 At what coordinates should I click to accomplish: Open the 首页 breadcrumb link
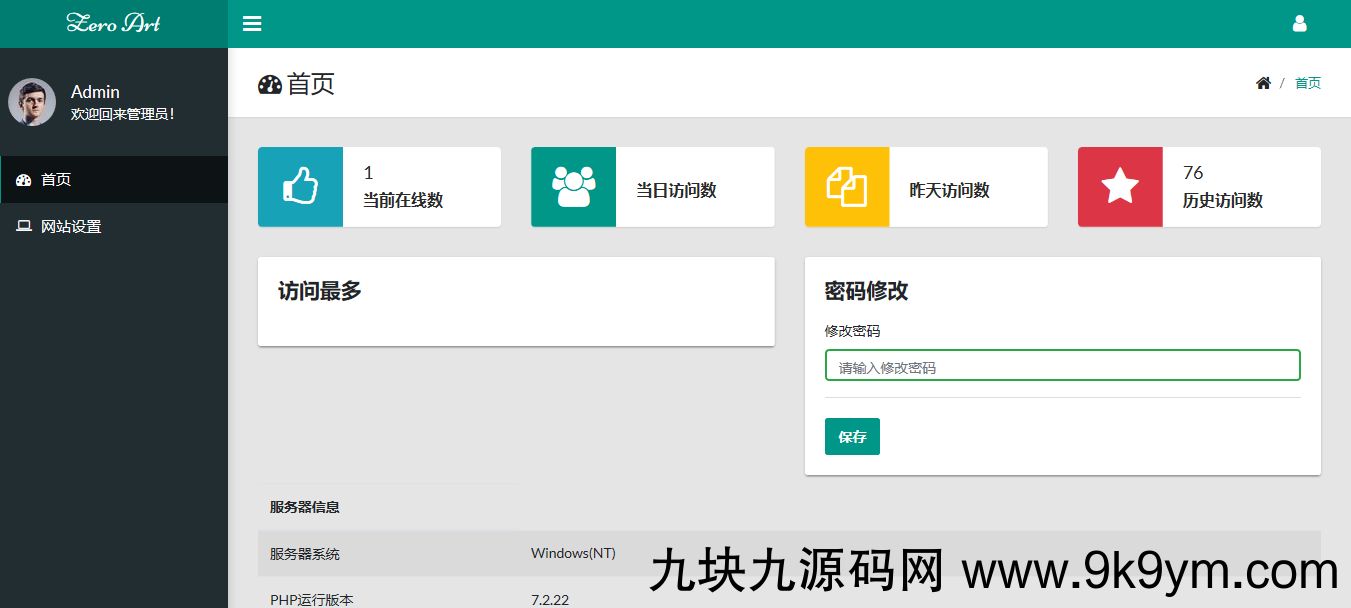pyautogui.click(x=1307, y=83)
